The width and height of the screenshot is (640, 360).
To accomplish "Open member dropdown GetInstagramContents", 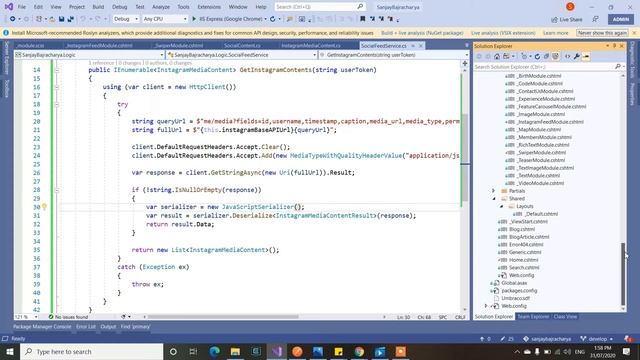I will (394, 55).
